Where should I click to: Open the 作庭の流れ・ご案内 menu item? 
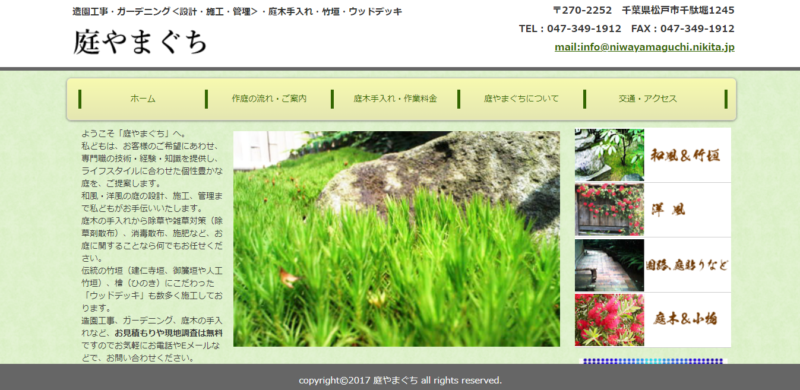point(269,99)
